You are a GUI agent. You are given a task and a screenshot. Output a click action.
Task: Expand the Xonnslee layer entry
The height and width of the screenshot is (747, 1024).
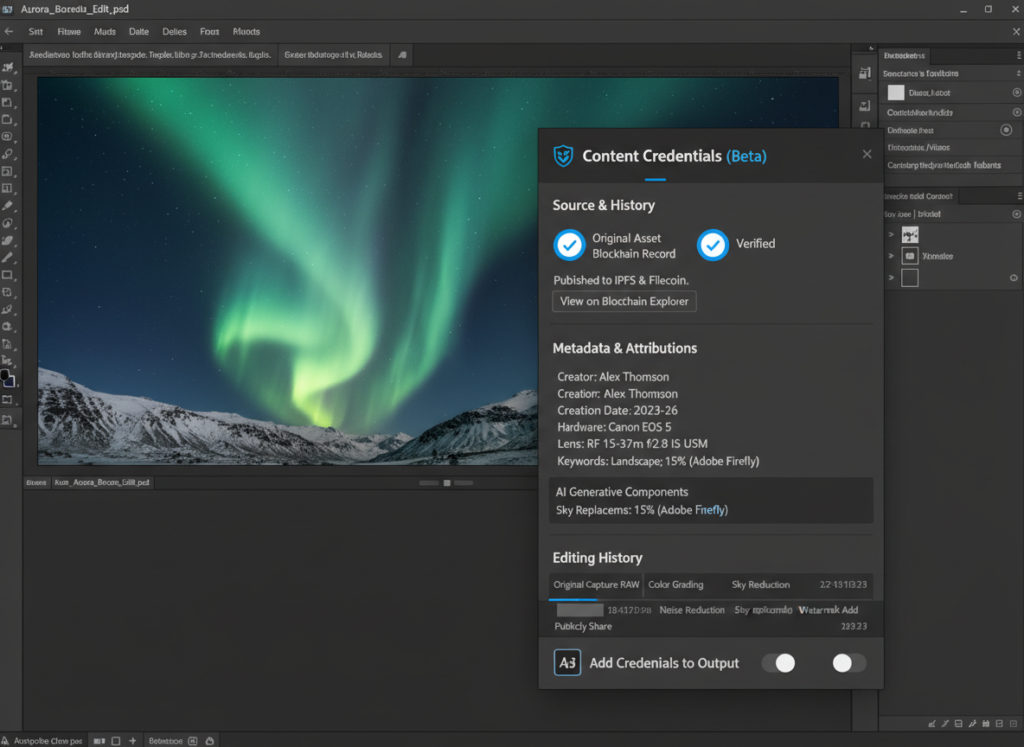tap(891, 256)
